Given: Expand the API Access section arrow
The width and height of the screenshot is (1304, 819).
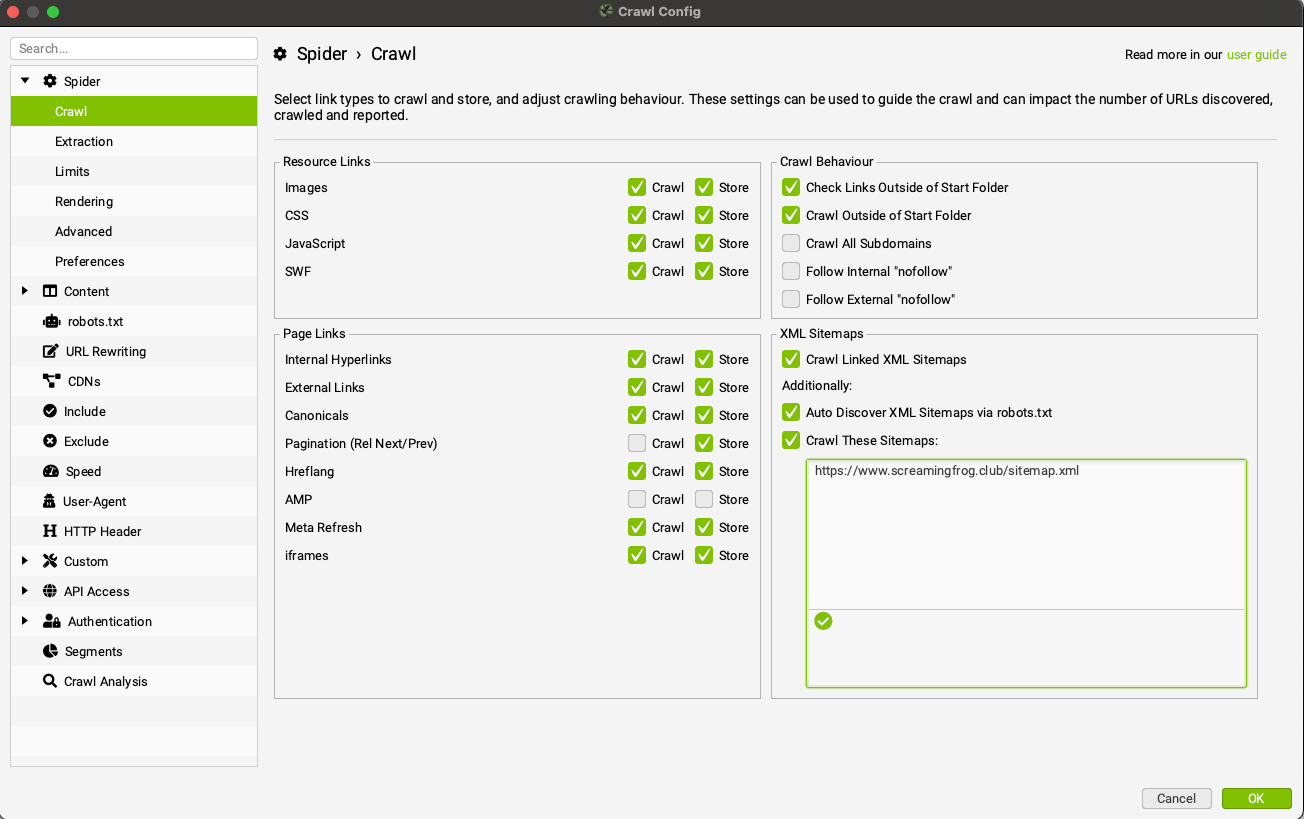Looking at the screenshot, I should tap(25, 591).
